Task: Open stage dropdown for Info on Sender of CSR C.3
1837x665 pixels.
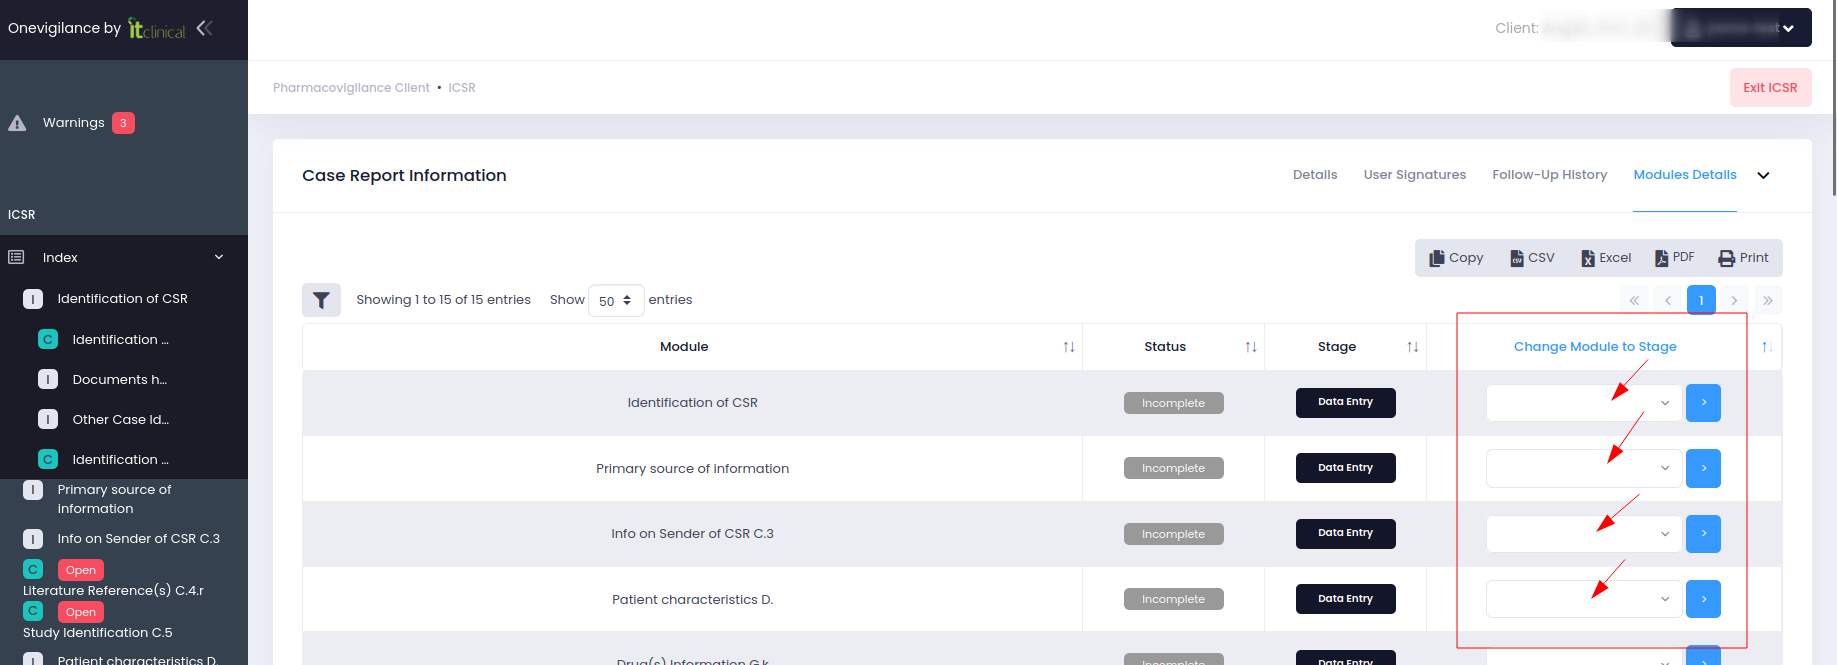Action: [x=1584, y=534]
